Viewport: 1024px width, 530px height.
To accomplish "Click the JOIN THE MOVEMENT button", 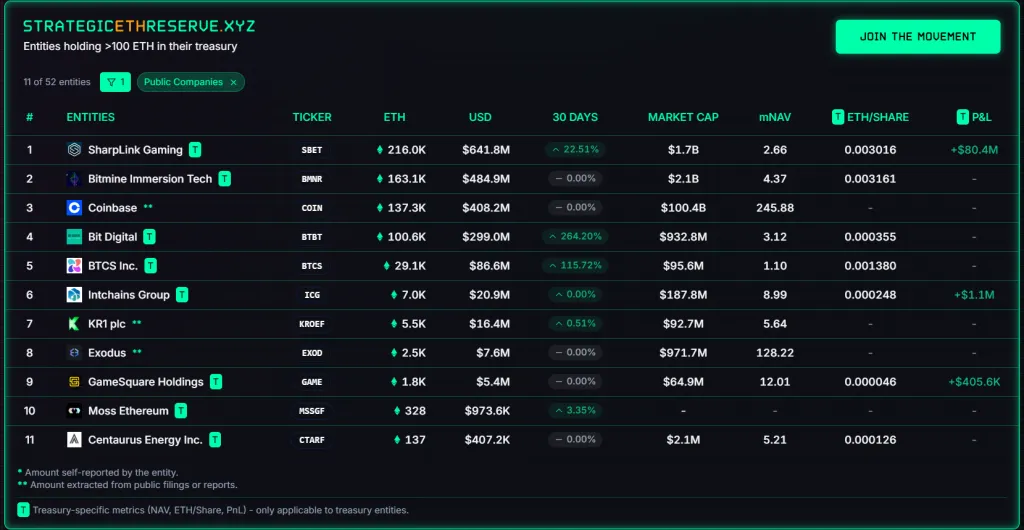I will 917,37.
